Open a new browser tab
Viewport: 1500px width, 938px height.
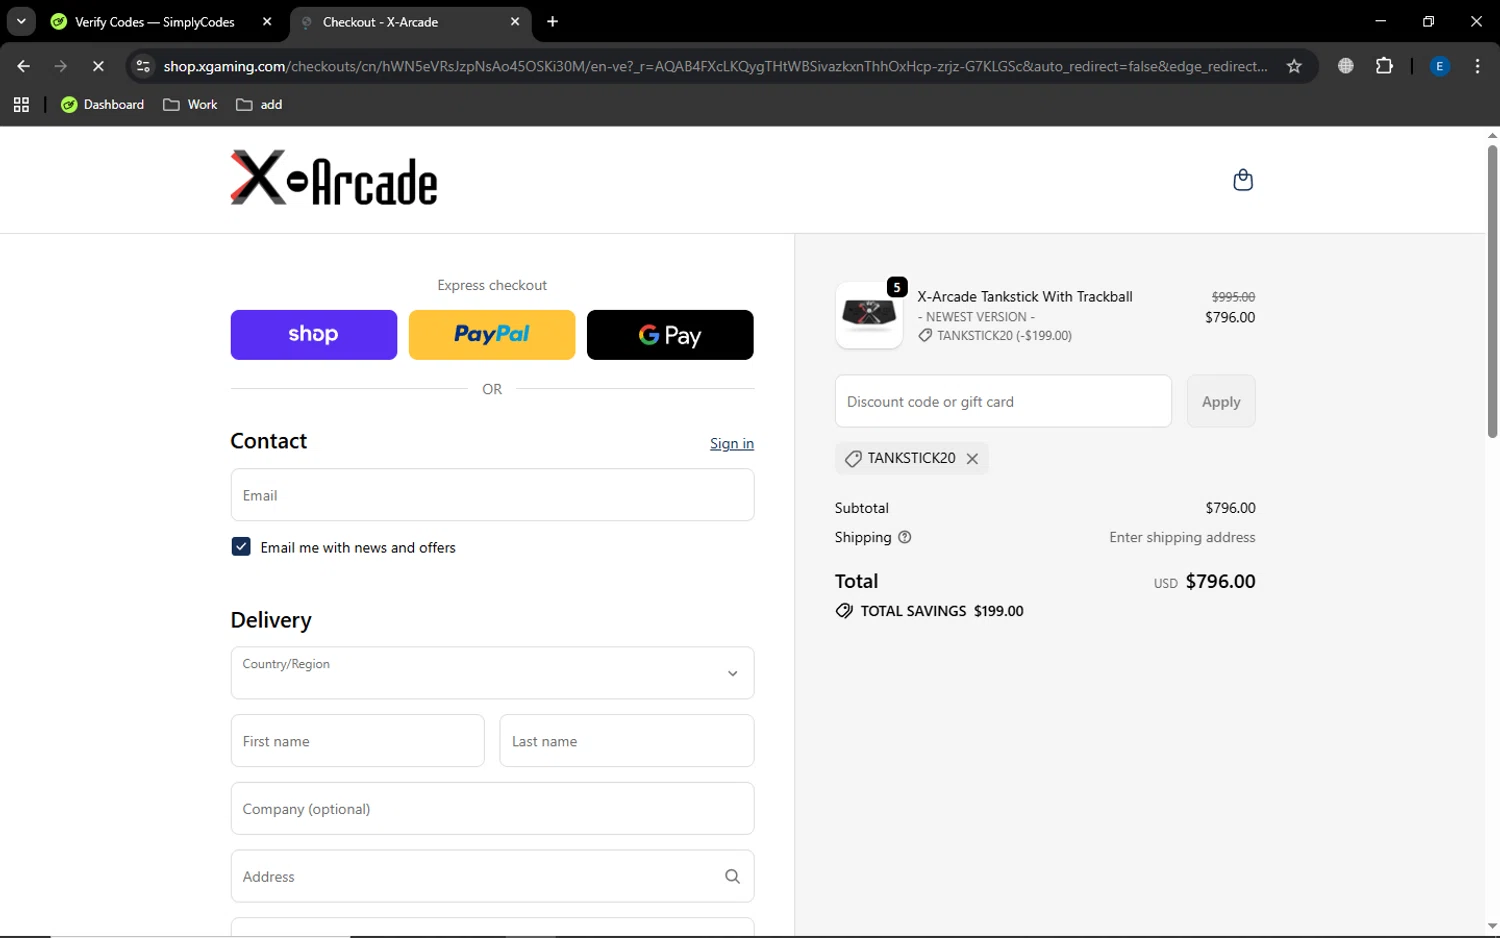553,21
